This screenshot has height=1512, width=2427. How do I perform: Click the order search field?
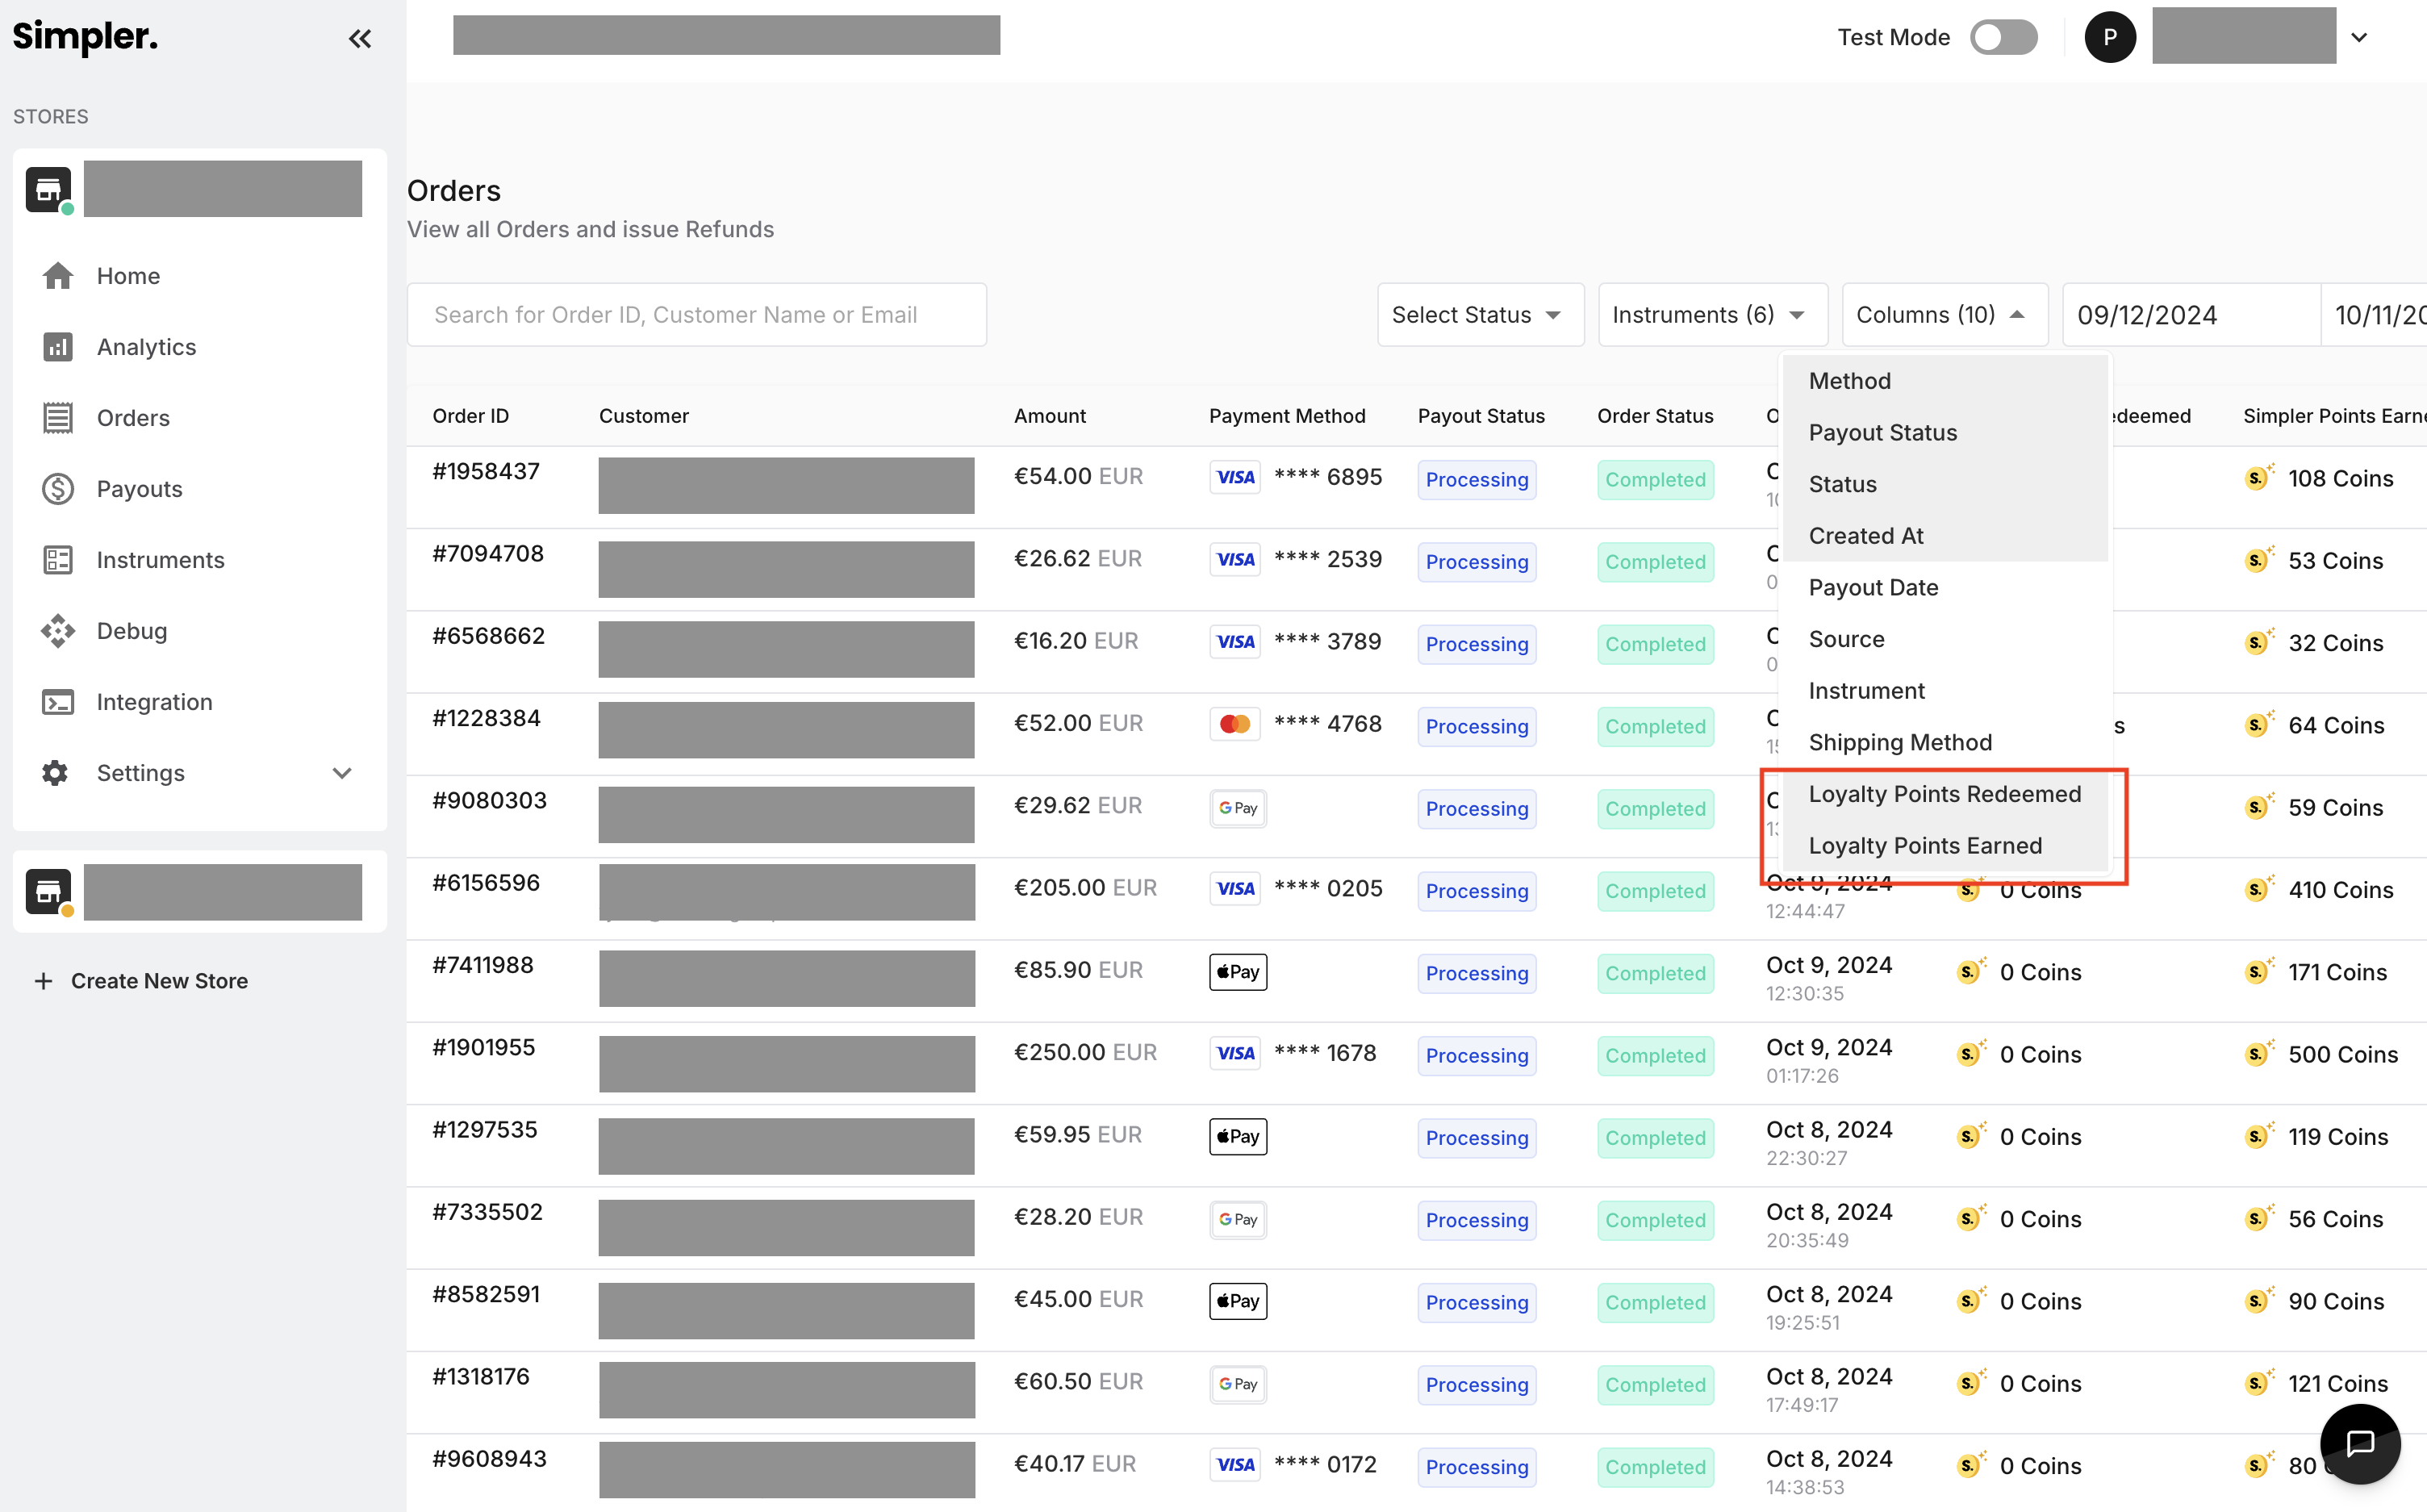pos(697,315)
